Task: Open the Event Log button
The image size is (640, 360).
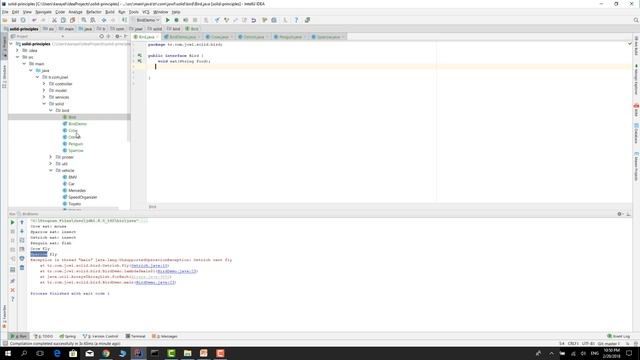Action: click(x=619, y=336)
